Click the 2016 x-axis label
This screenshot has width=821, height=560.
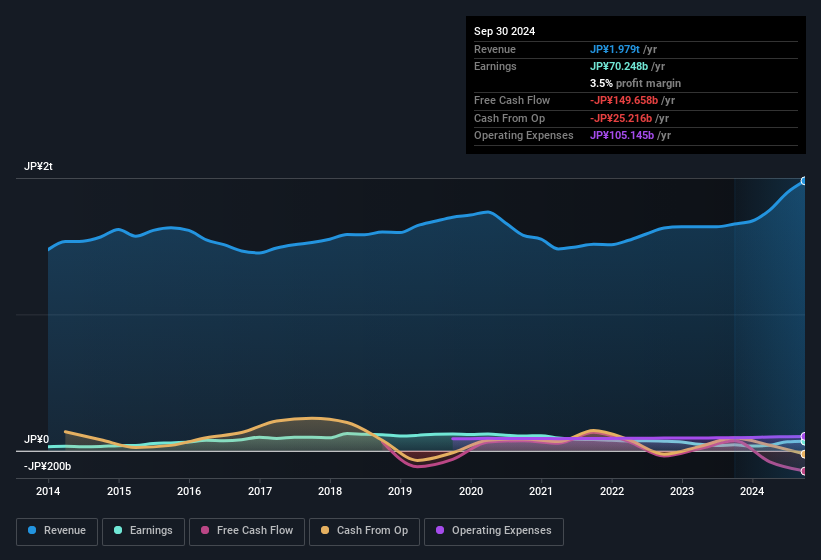click(x=189, y=491)
